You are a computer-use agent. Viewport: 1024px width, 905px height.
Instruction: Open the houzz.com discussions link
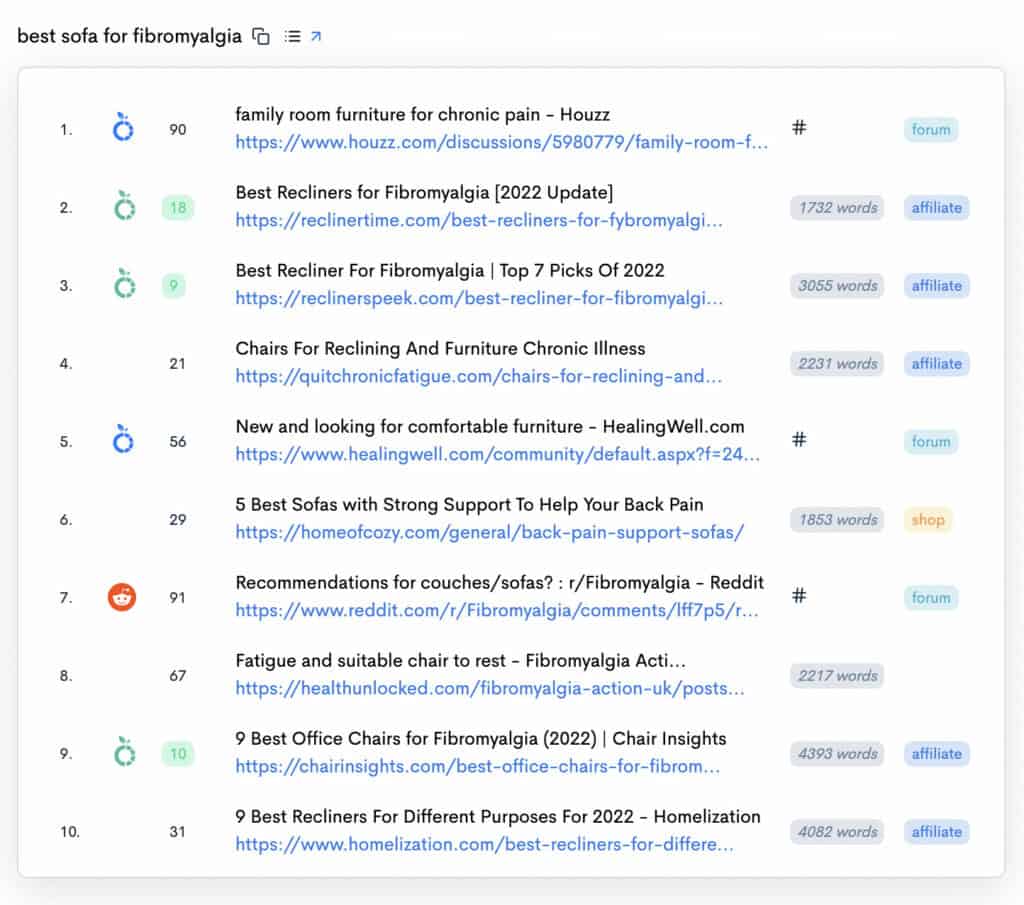(502, 142)
